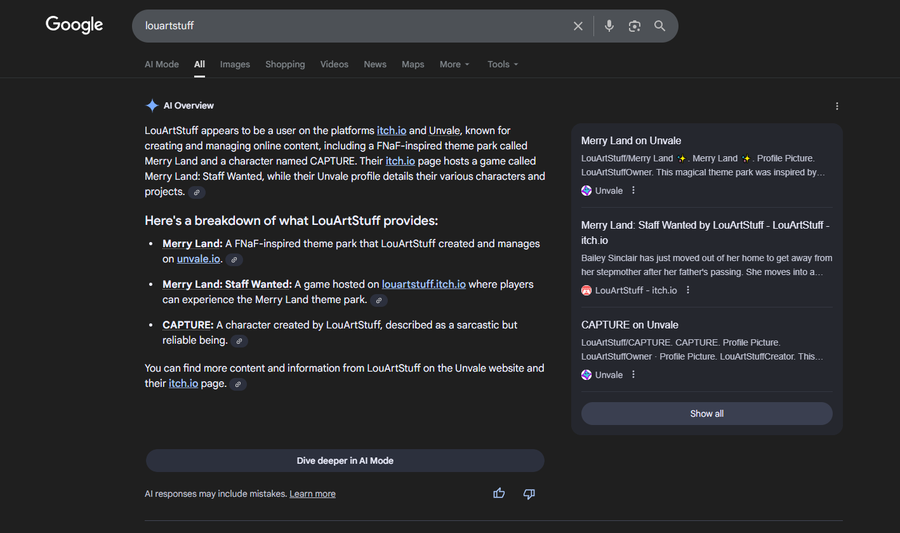This screenshot has height=533, width=900.
Task: Switch to Maps tab
Action: click(x=413, y=64)
